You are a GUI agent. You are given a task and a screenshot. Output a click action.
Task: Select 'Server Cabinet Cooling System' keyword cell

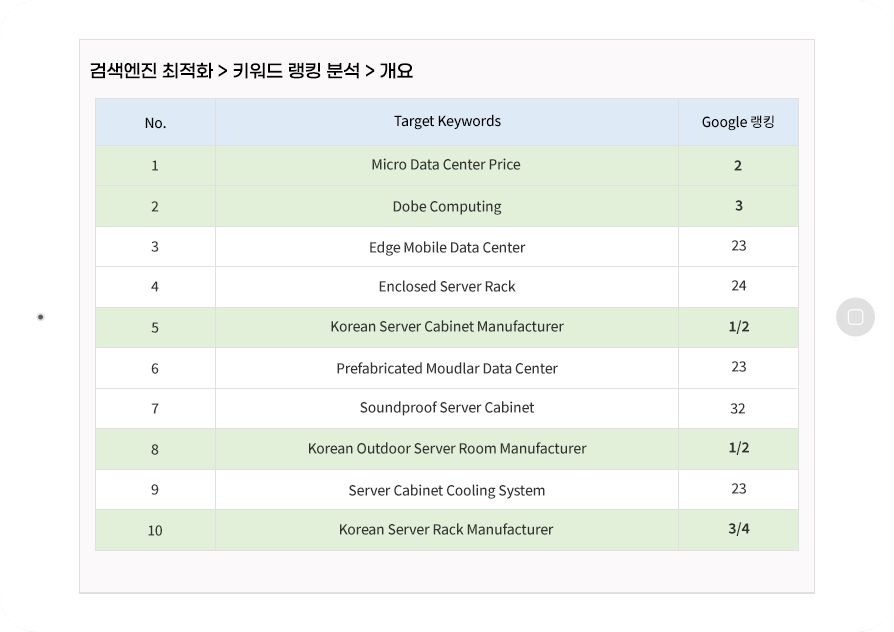pos(447,490)
